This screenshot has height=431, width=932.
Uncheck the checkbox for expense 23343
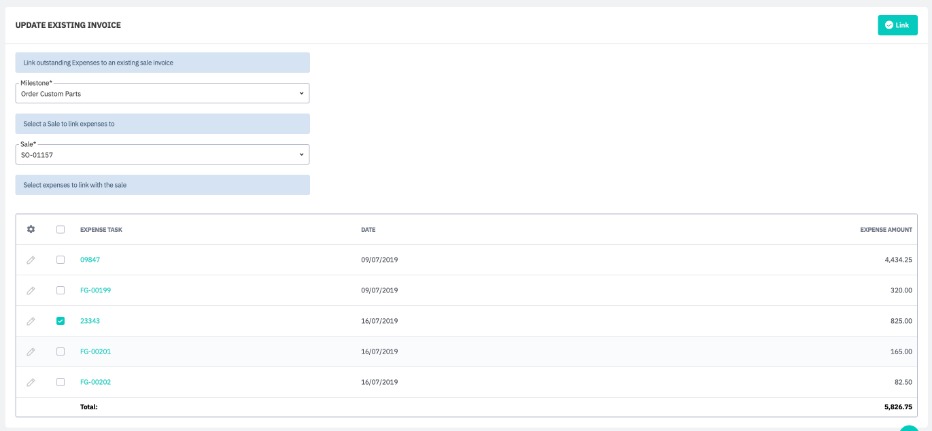61,321
